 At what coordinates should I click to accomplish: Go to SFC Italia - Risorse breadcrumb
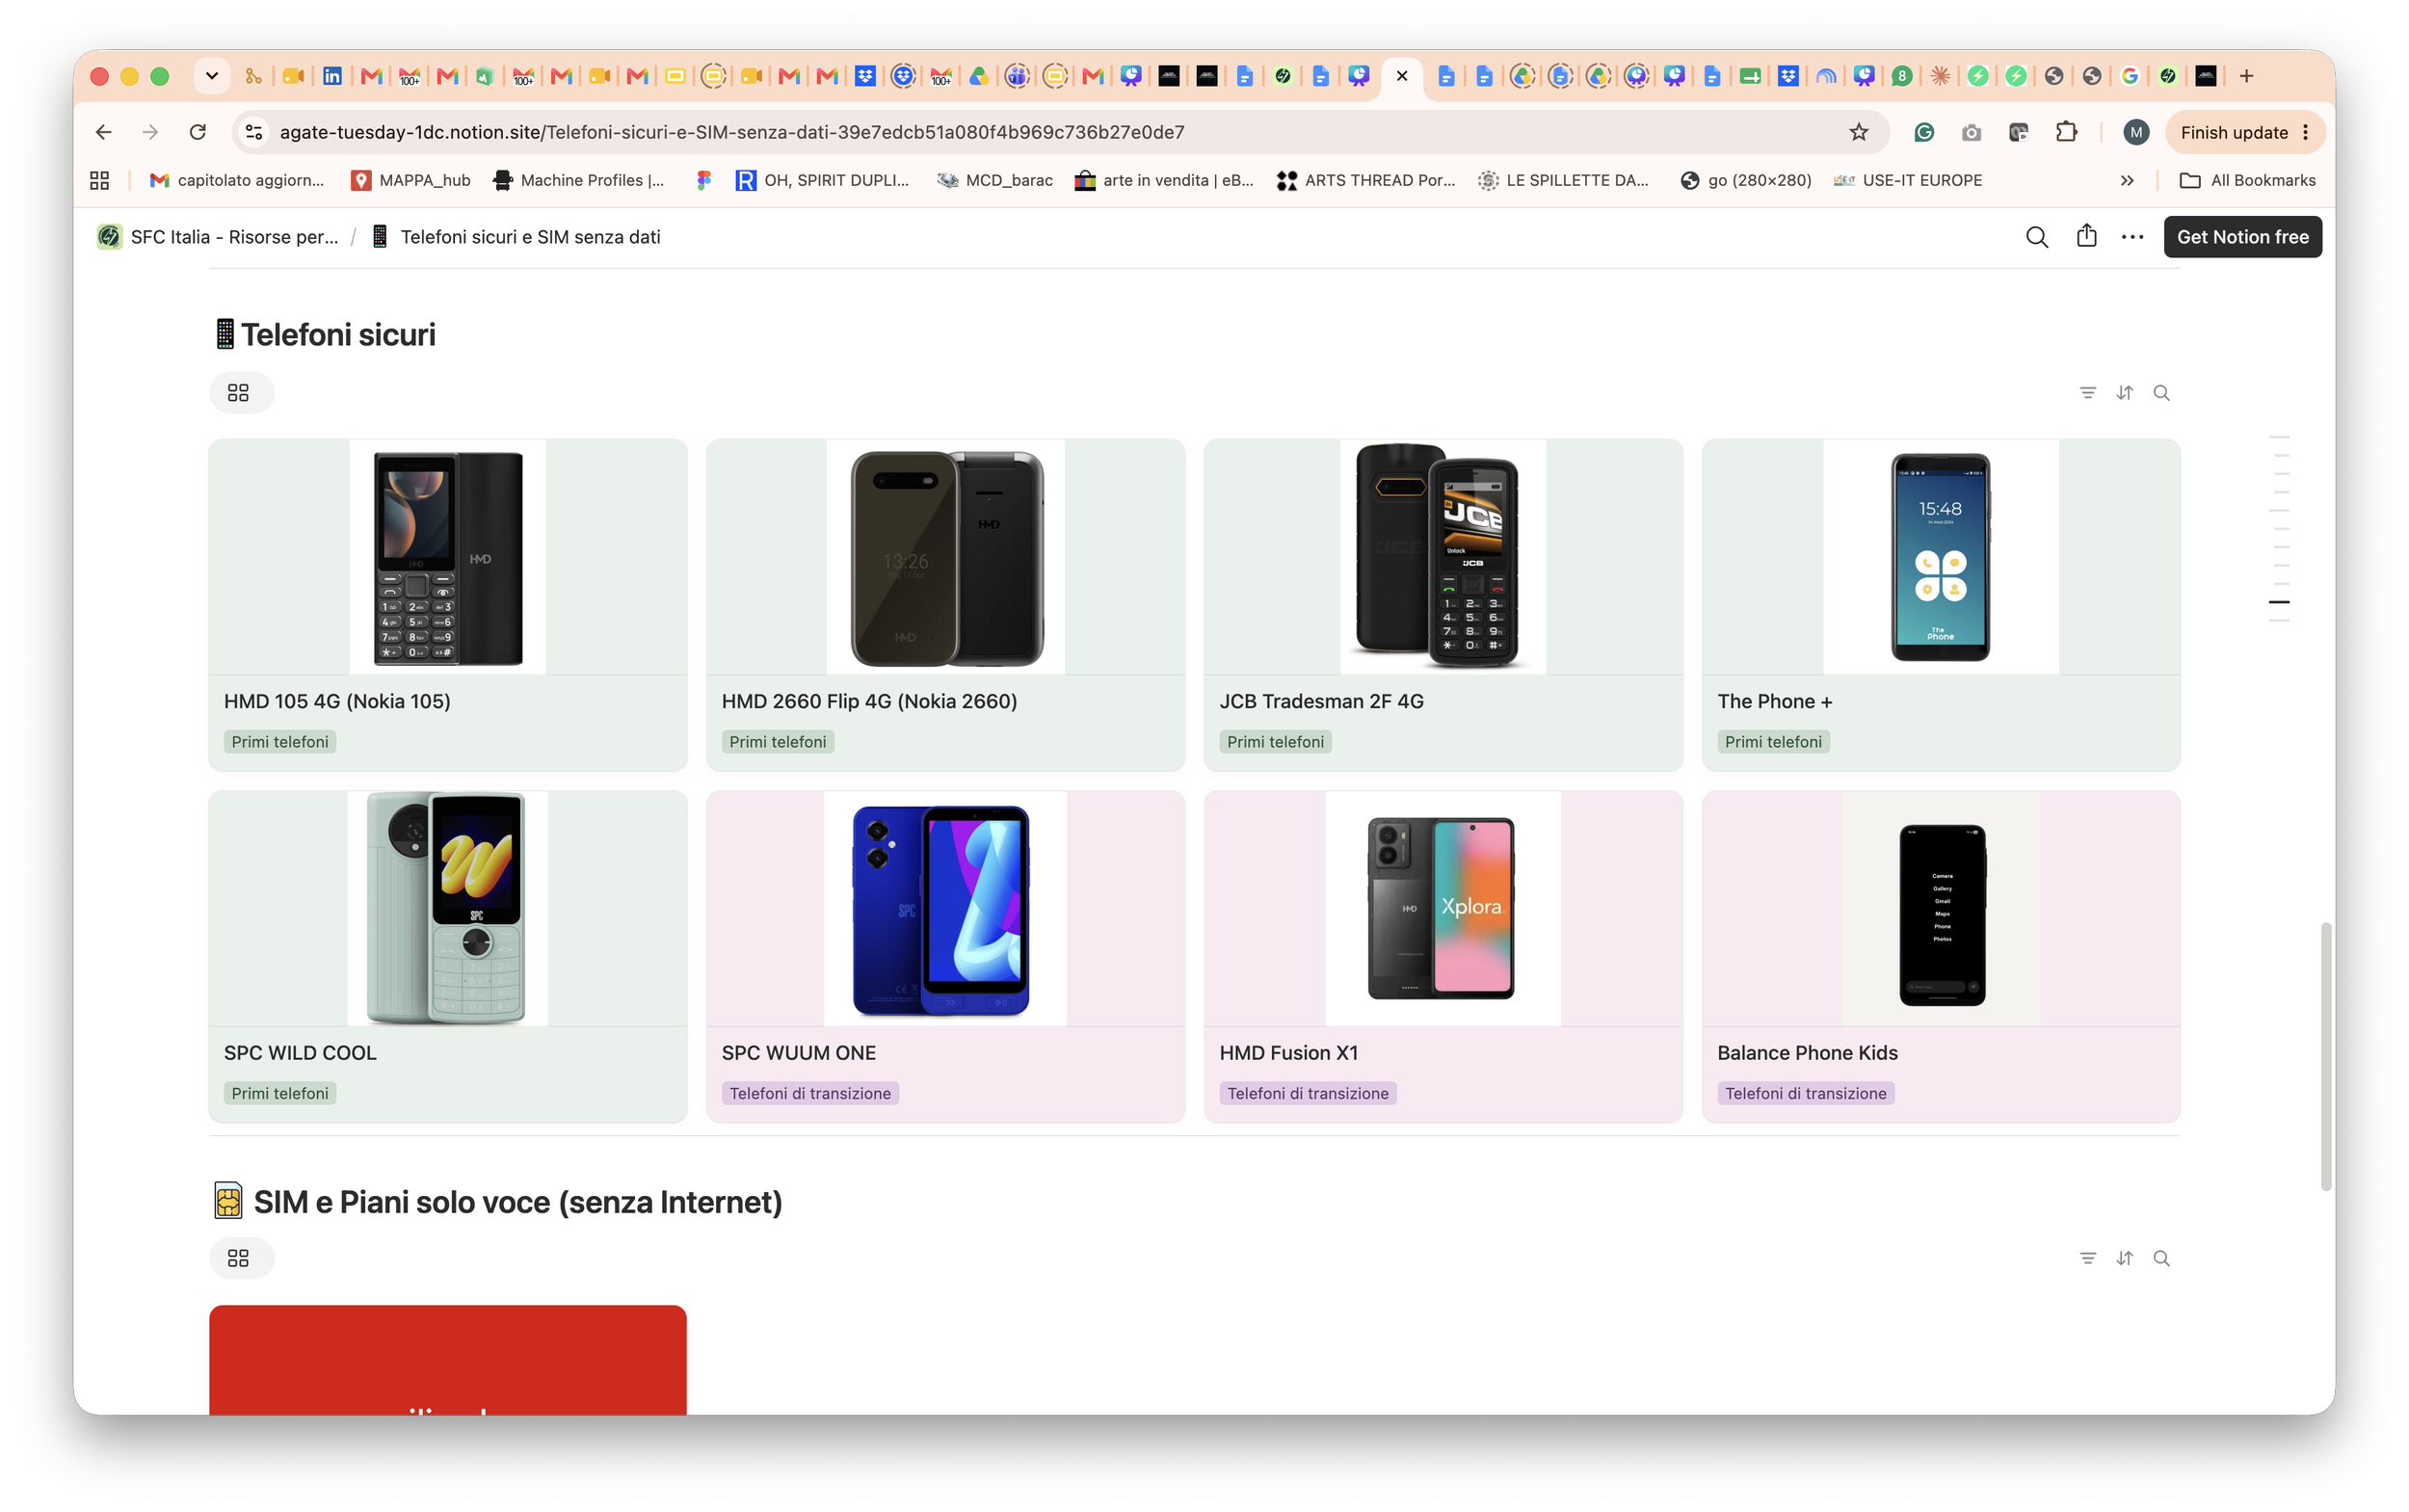[218, 237]
